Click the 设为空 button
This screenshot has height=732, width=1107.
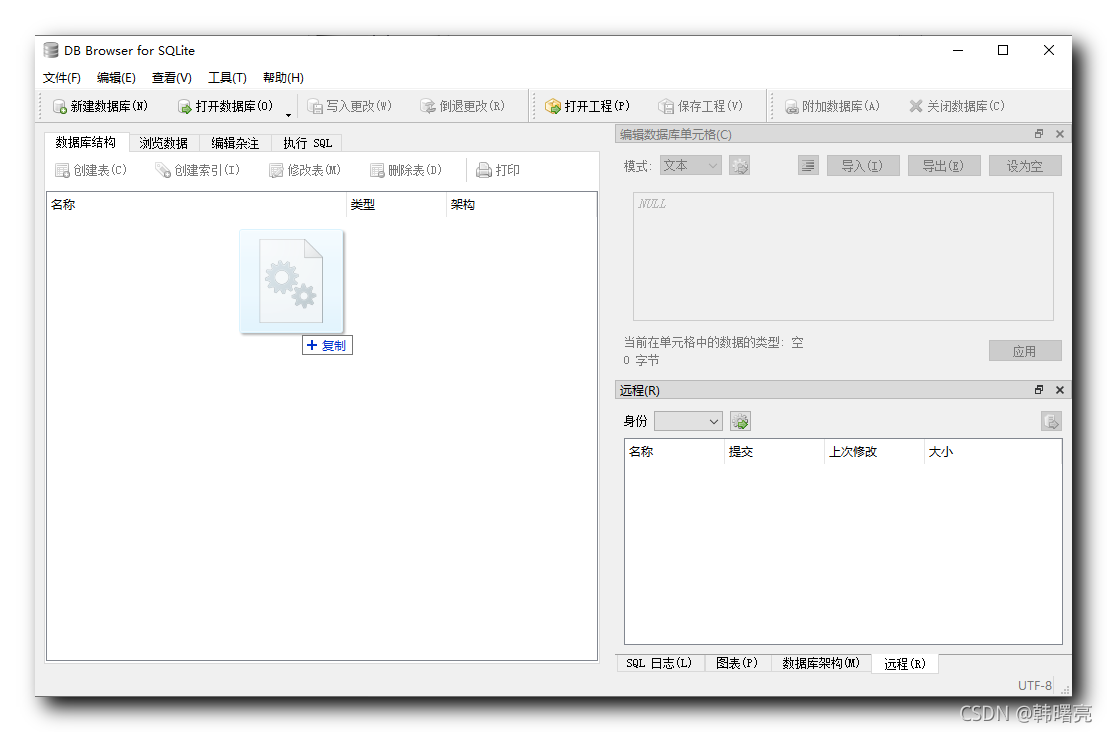pyautogui.click(x=1025, y=166)
